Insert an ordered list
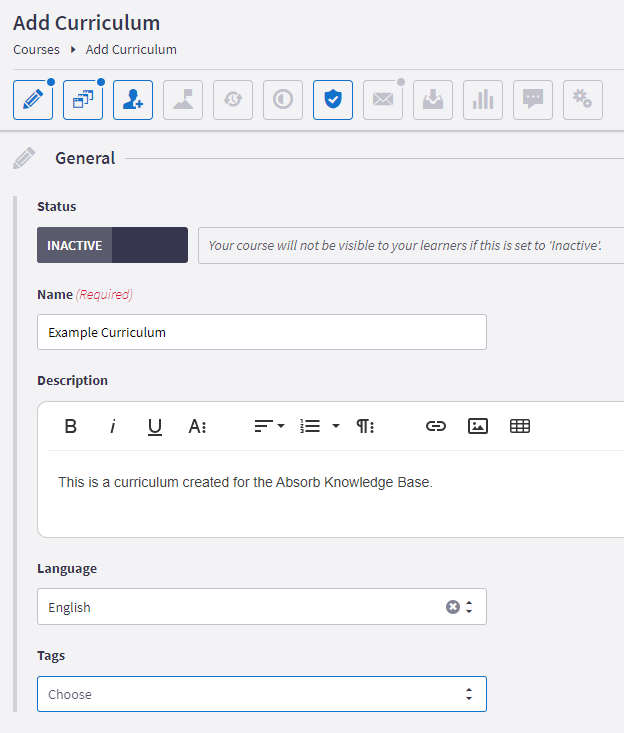This screenshot has width=624, height=733. click(310, 426)
